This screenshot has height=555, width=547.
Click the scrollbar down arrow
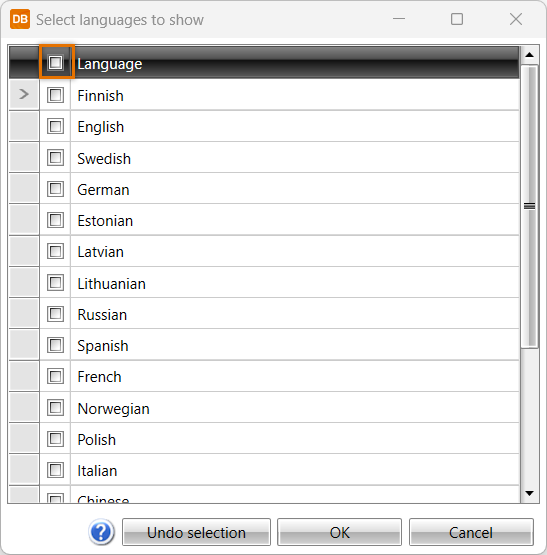tap(530, 493)
